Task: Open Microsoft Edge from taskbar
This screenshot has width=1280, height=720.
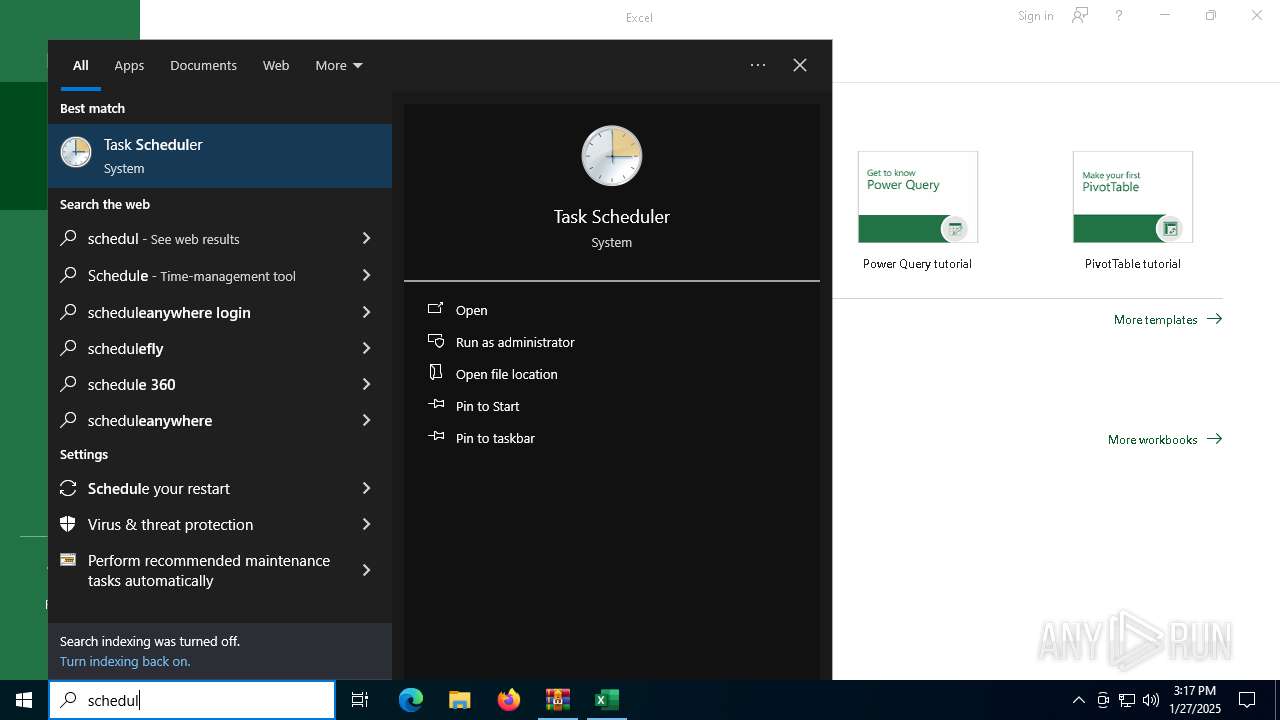Action: tap(411, 700)
